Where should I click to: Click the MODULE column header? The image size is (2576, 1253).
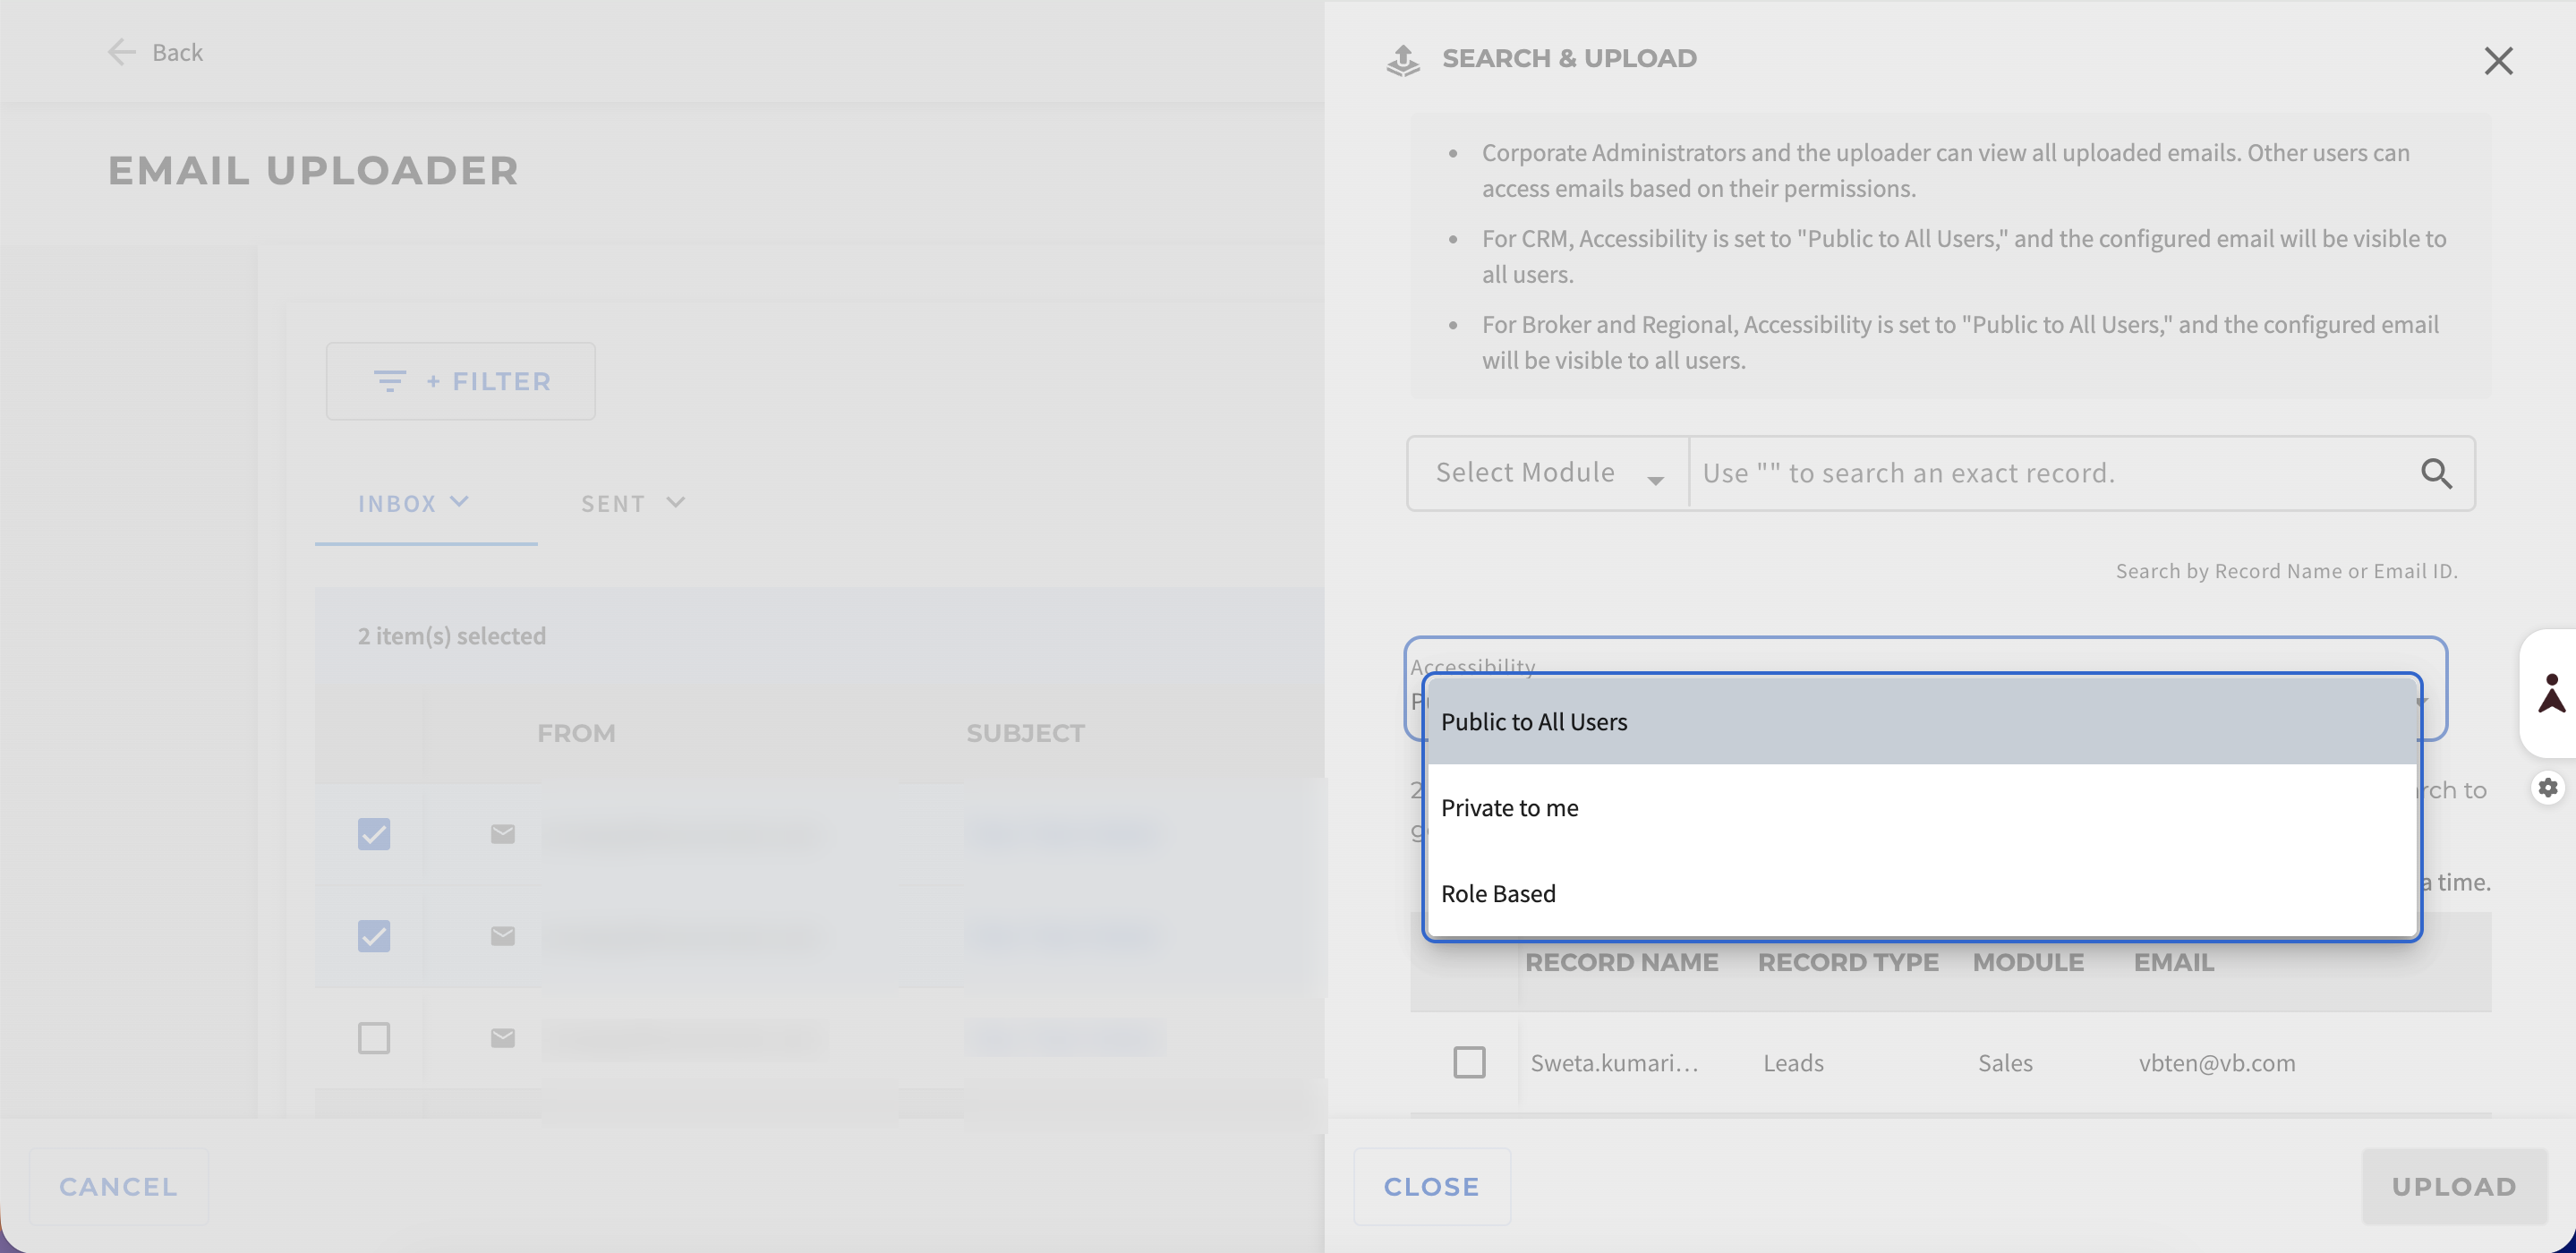click(x=2028, y=963)
